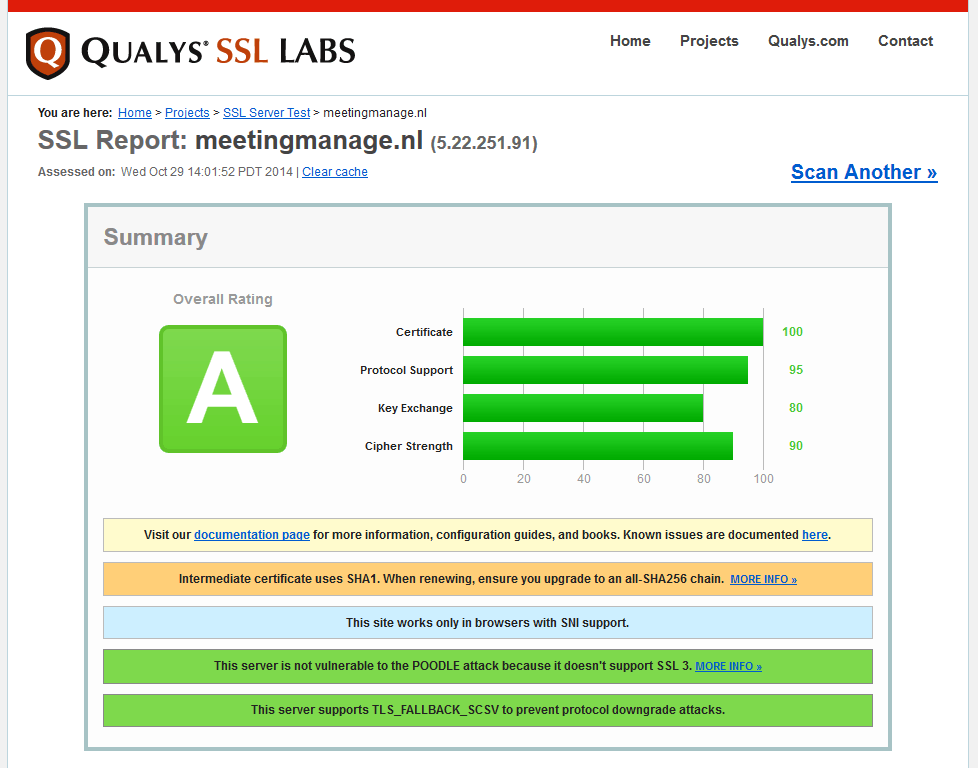Click the Protocol Support score bar
Screen dimensions: 978x768
[606, 370]
